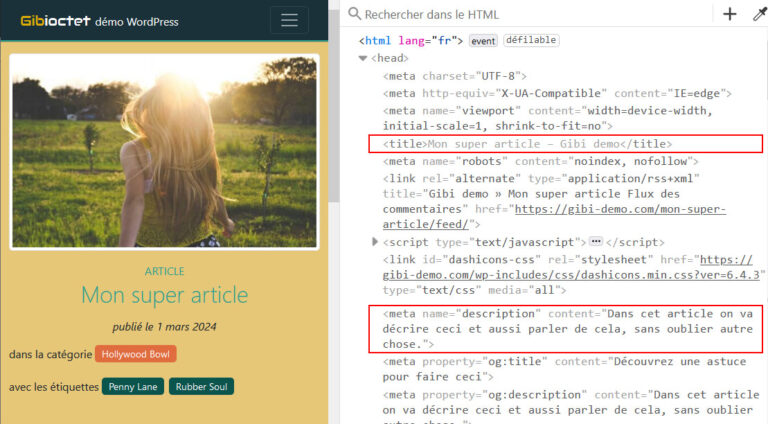Click the Mon super article heading
Viewport: 768px width, 424px height.
pyautogui.click(x=165, y=295)
